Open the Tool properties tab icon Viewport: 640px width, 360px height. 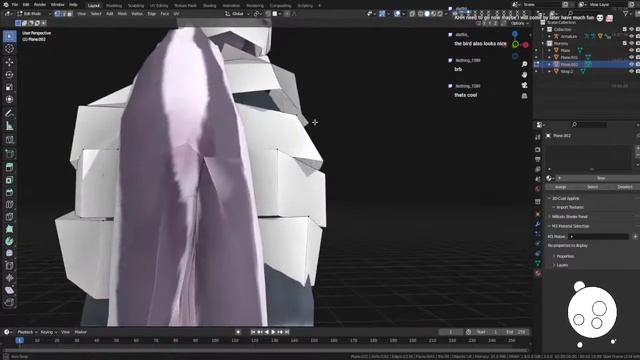tap(538, 138)
